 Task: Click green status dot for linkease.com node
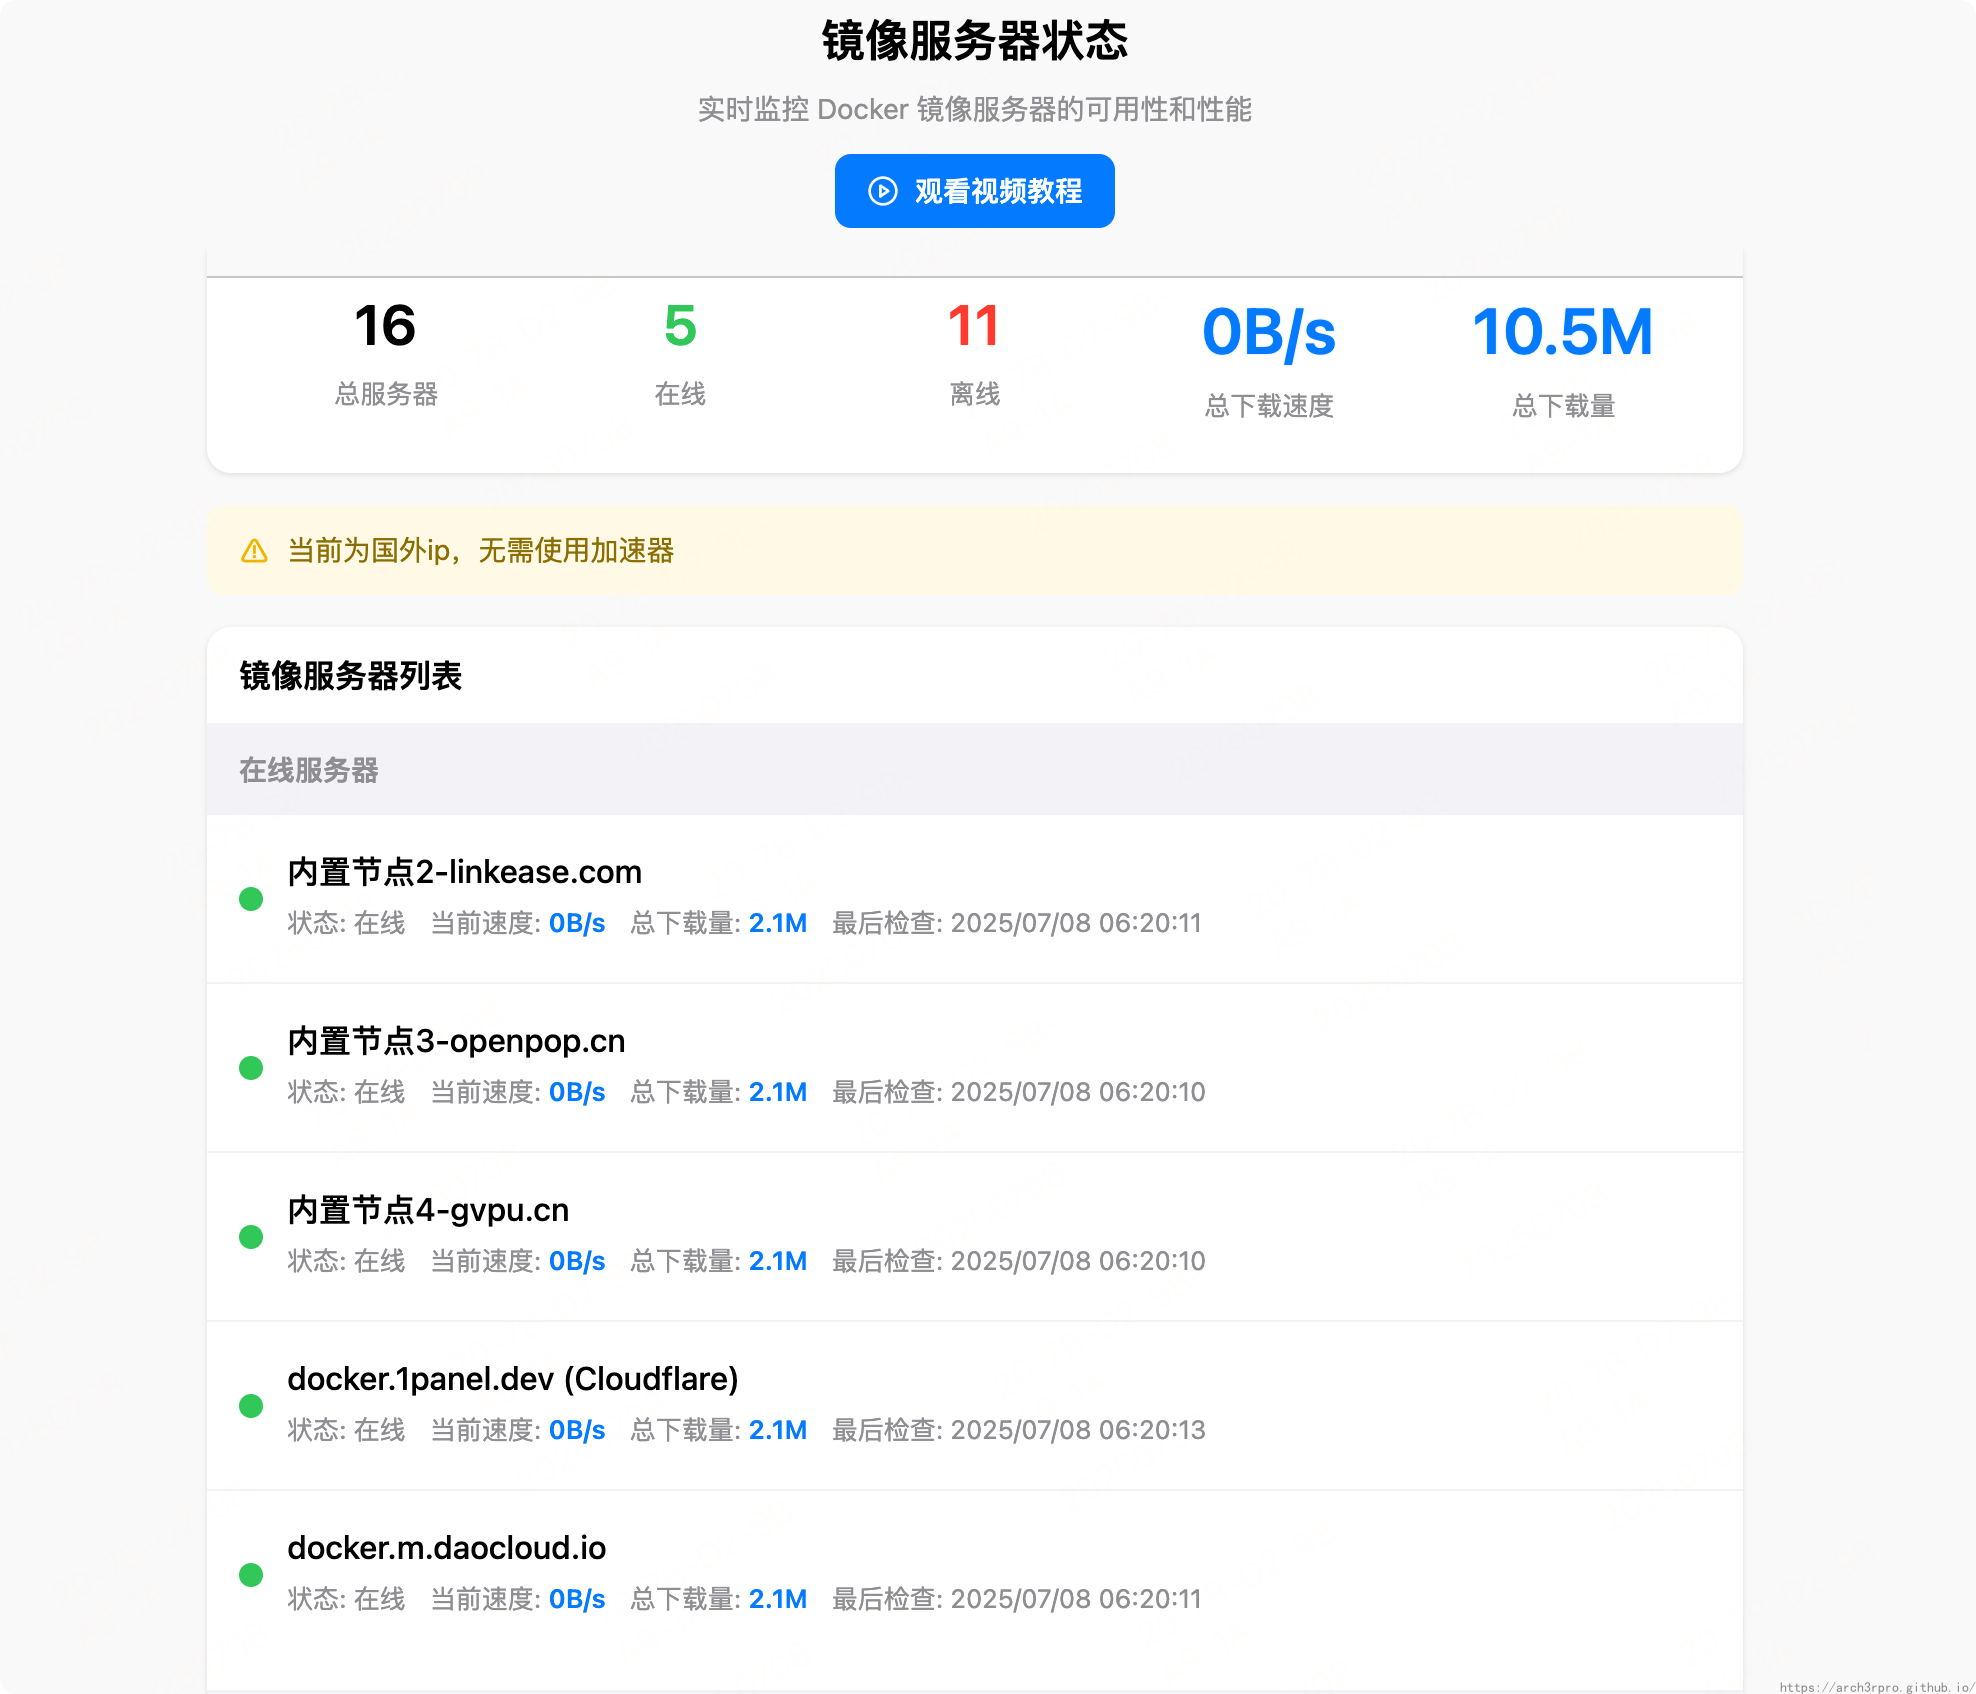251,899
